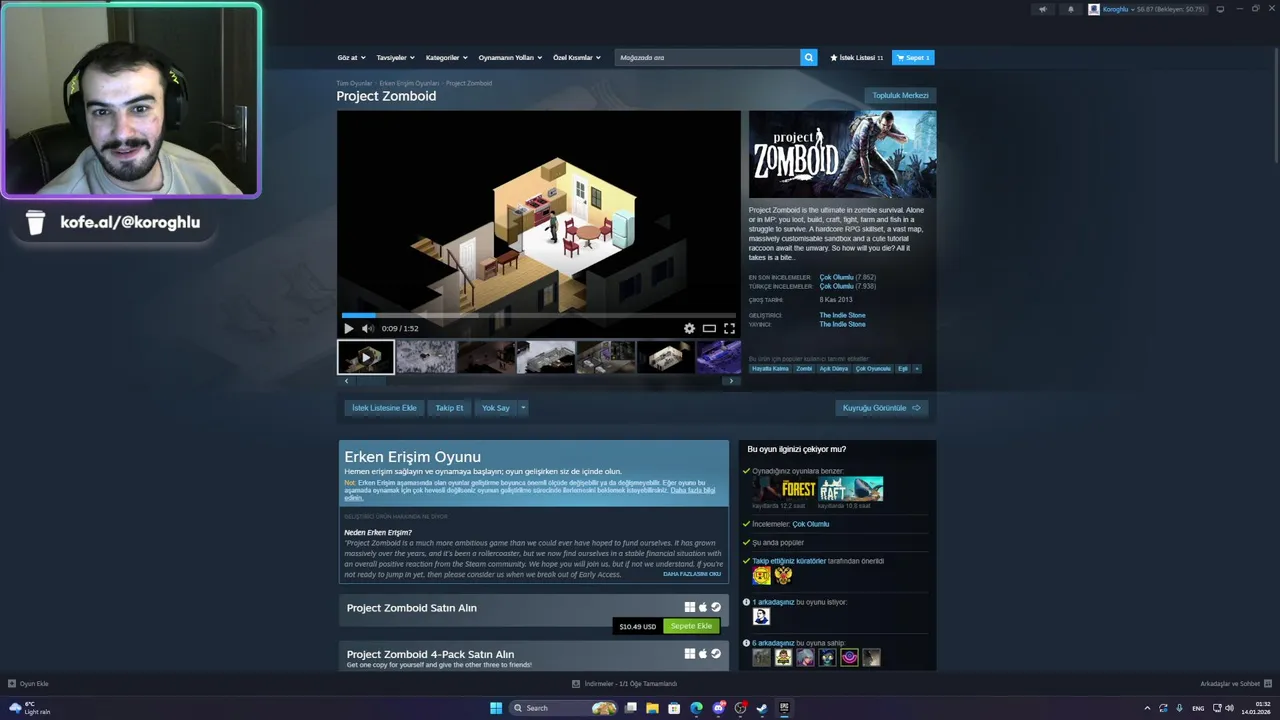
Task: Expand more tags with plus button
Action: [917, 368]
